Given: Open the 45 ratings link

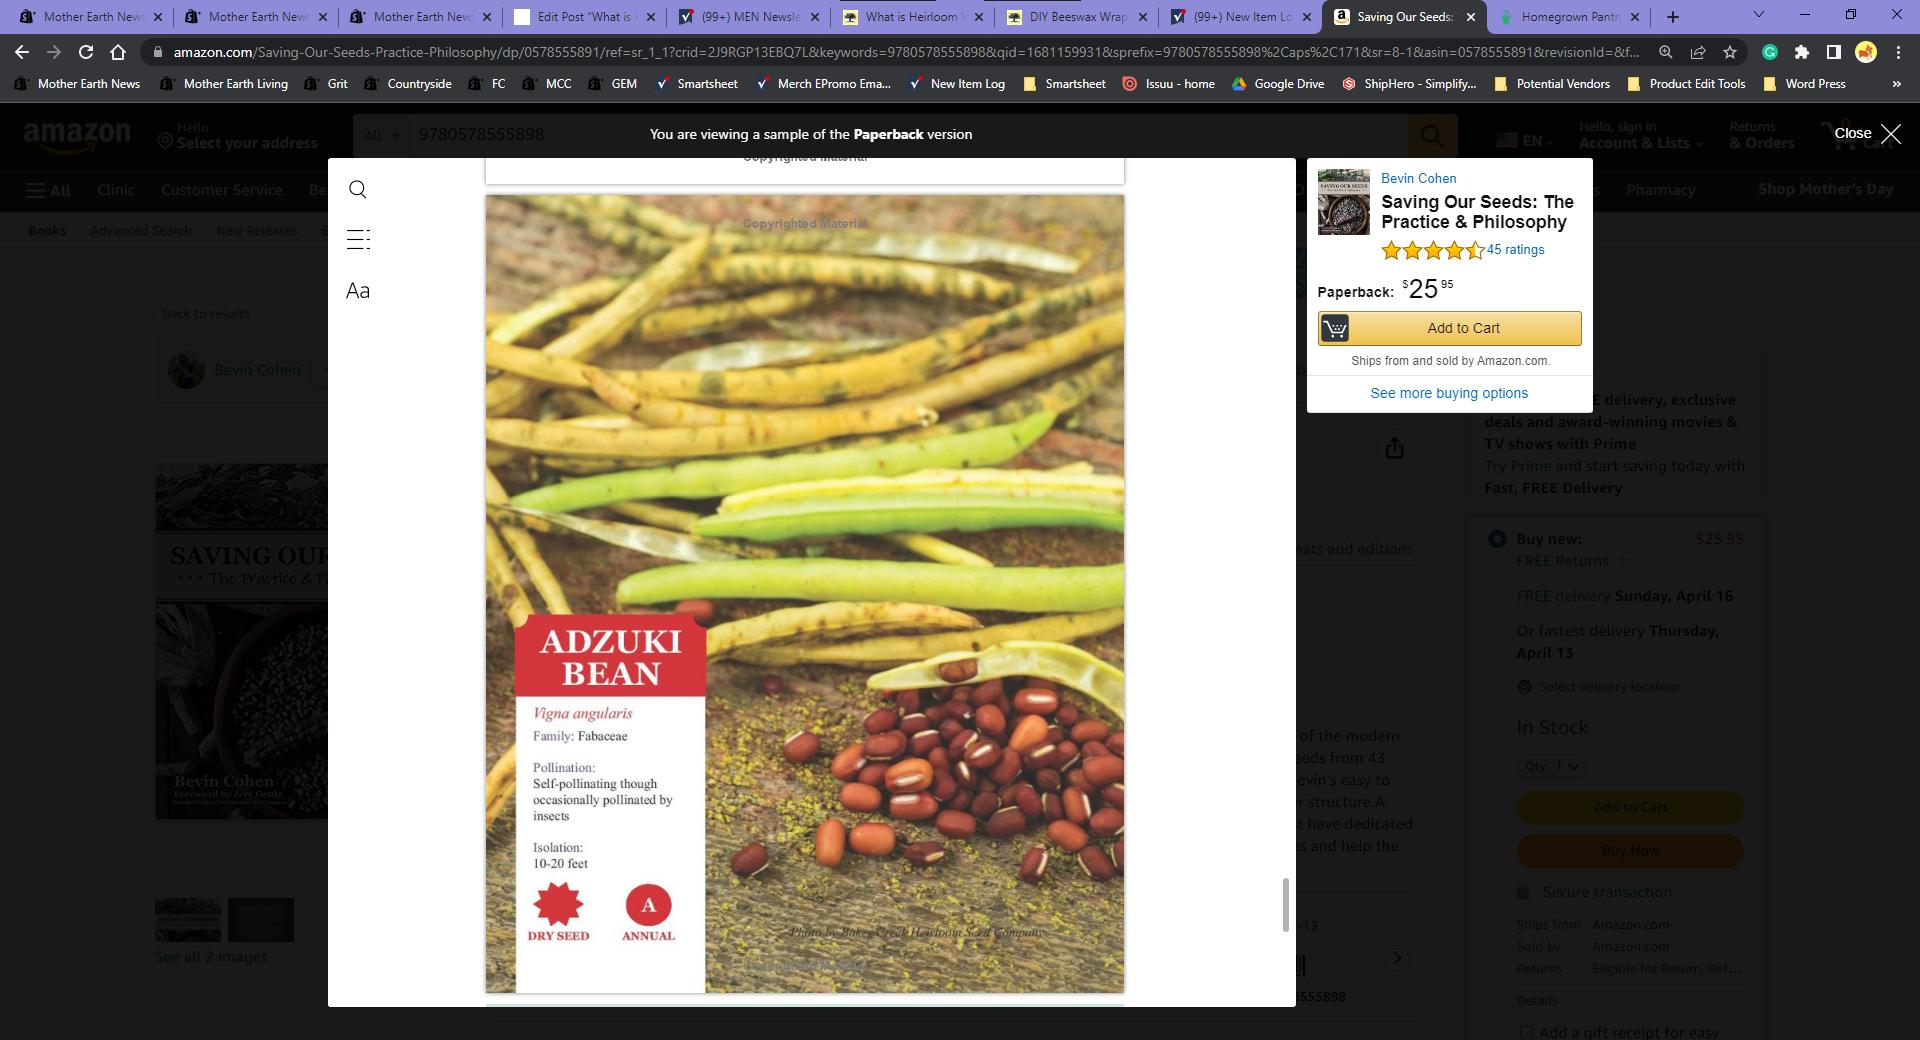Looking at the screenshot, I should tap(1515, 250).
